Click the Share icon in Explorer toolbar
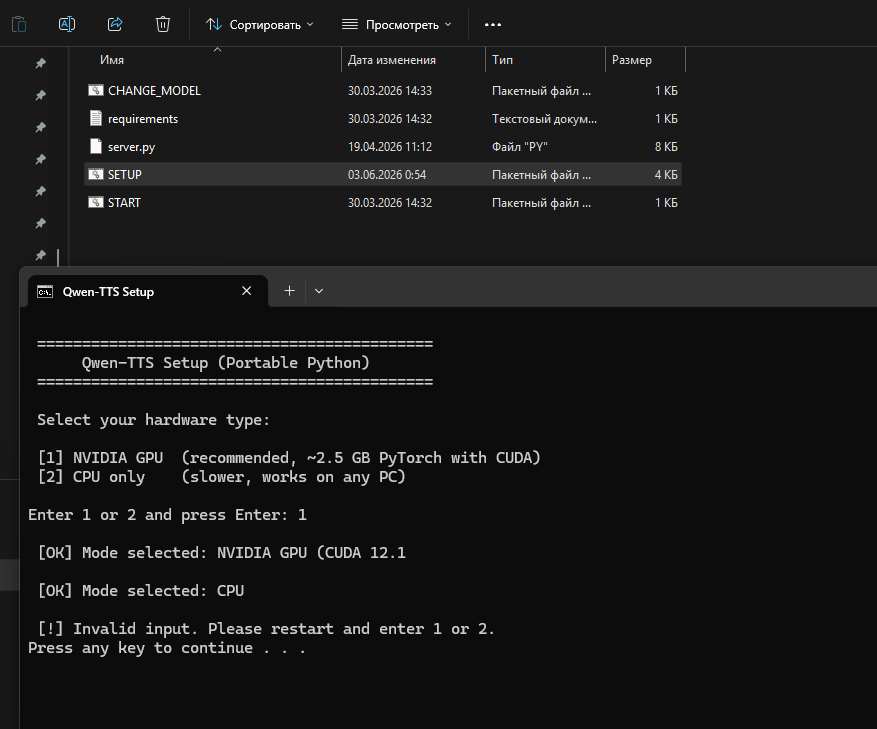Viewport: 877px width, 729px height. click(115, 24)
